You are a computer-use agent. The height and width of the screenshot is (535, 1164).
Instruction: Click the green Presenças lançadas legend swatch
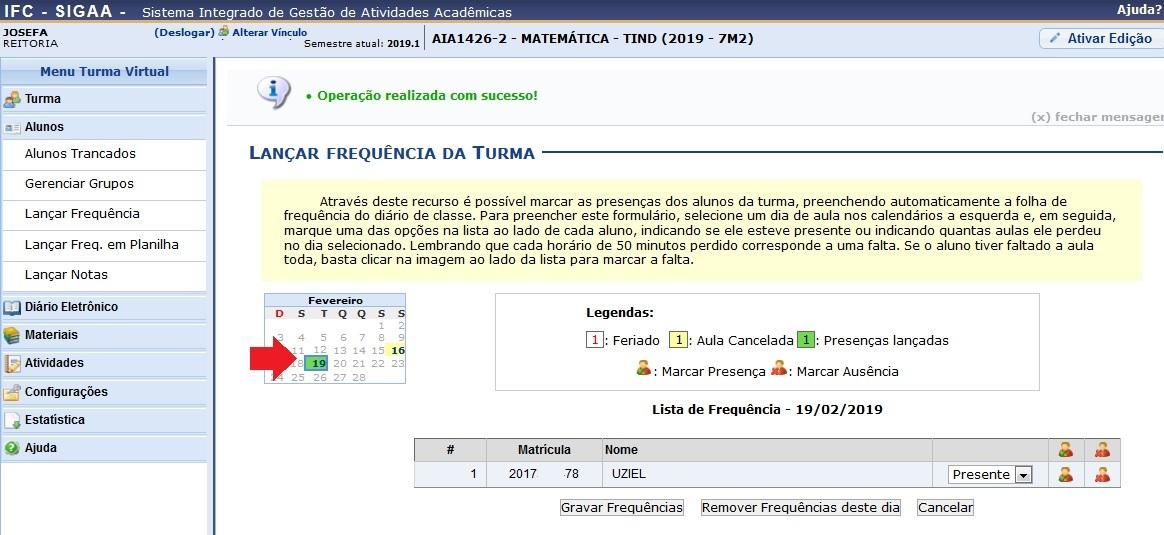pyautogui.click(x=805, y=341)
